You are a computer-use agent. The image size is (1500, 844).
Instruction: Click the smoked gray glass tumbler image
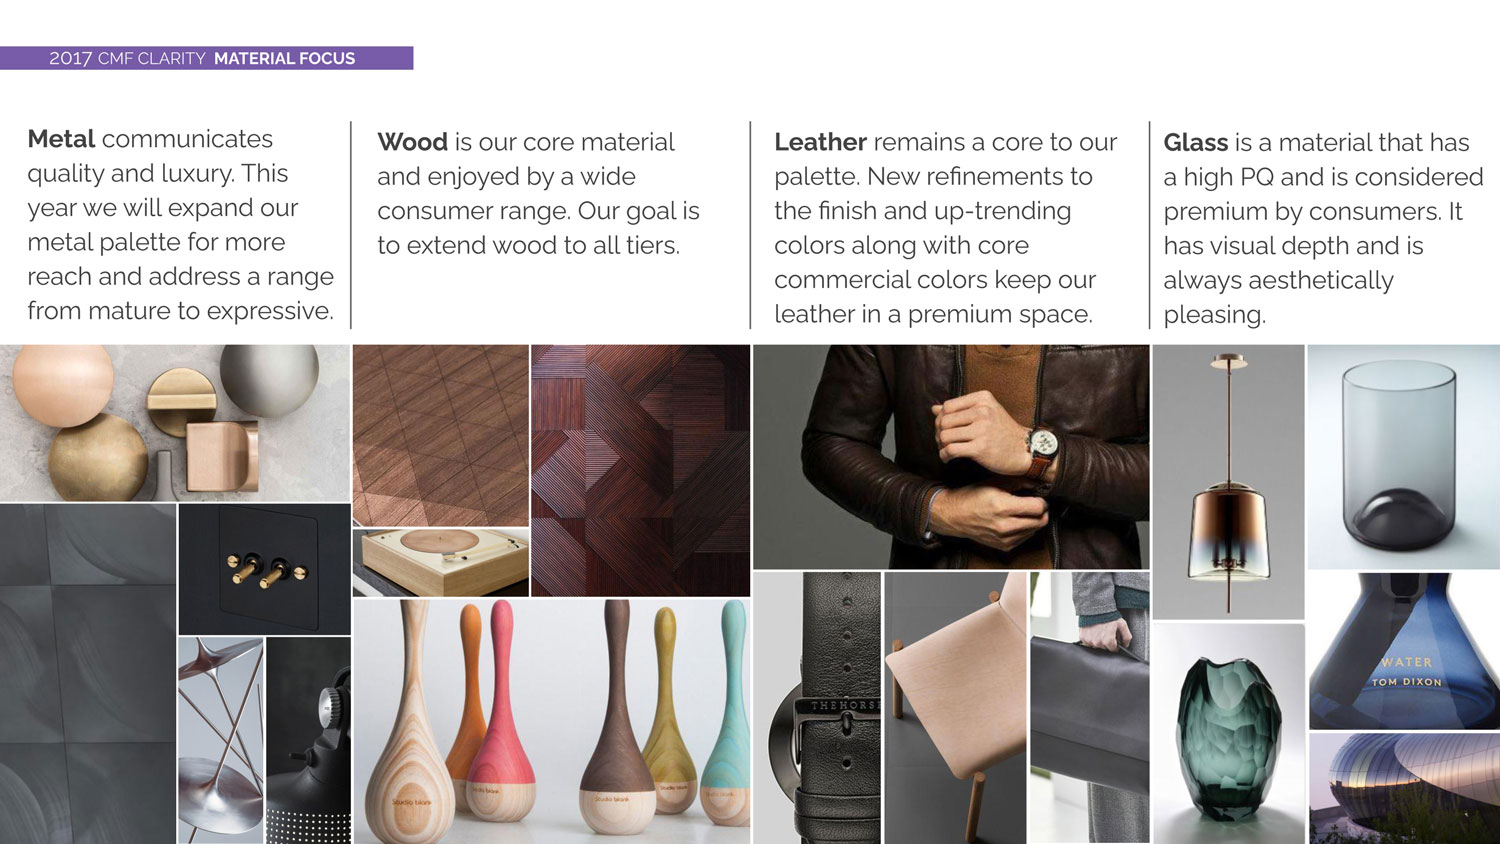(1404, 457)
